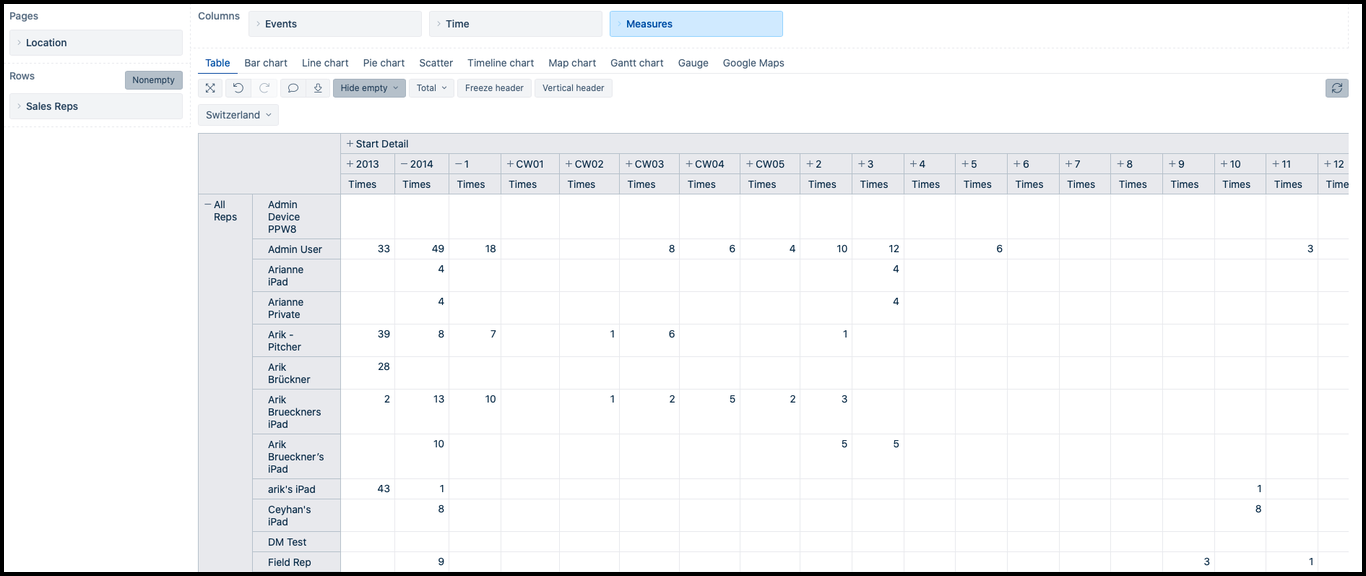Viewport: 1366px width, 576px height.
Task: Click the fullscreen expand icon
Action: pos(211,88)
